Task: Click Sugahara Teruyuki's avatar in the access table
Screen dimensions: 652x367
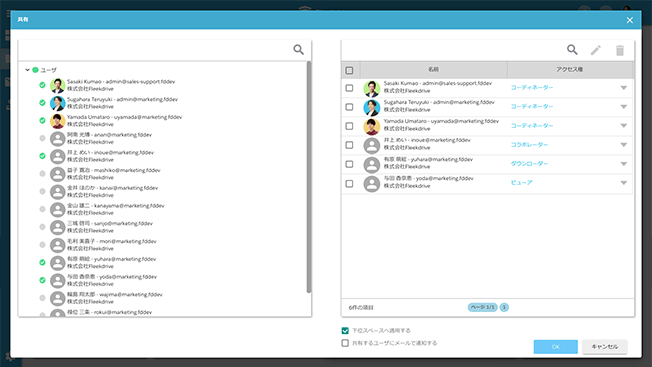Action: (371, 107)
